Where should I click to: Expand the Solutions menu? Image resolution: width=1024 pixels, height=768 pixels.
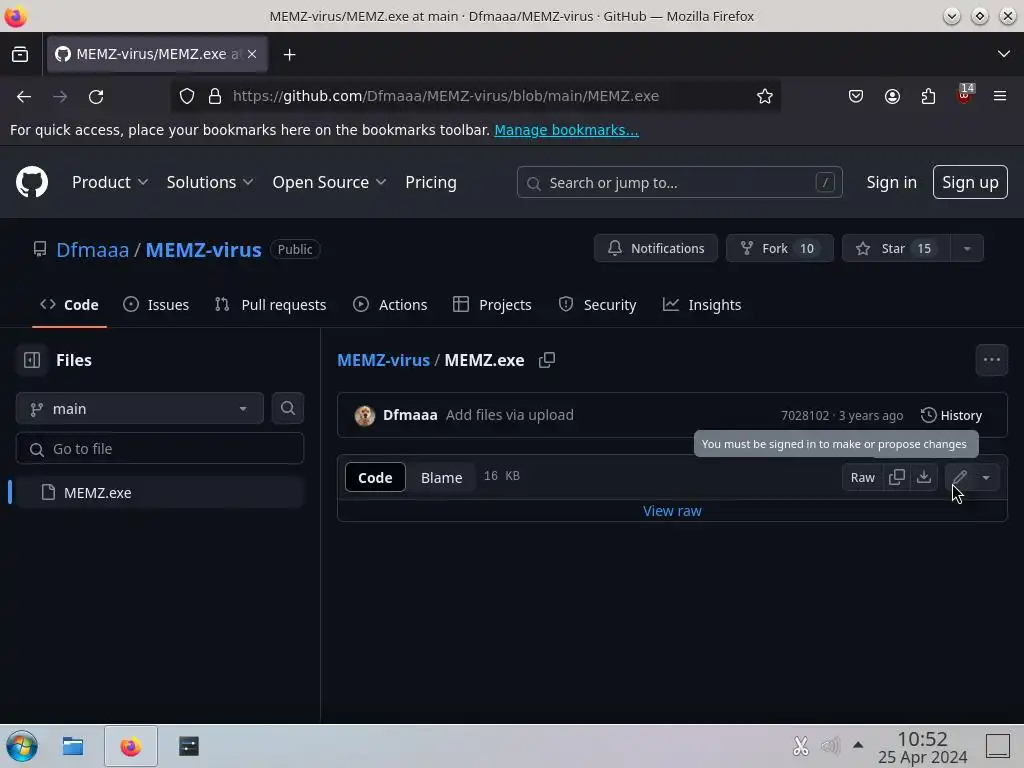point(210,182)
